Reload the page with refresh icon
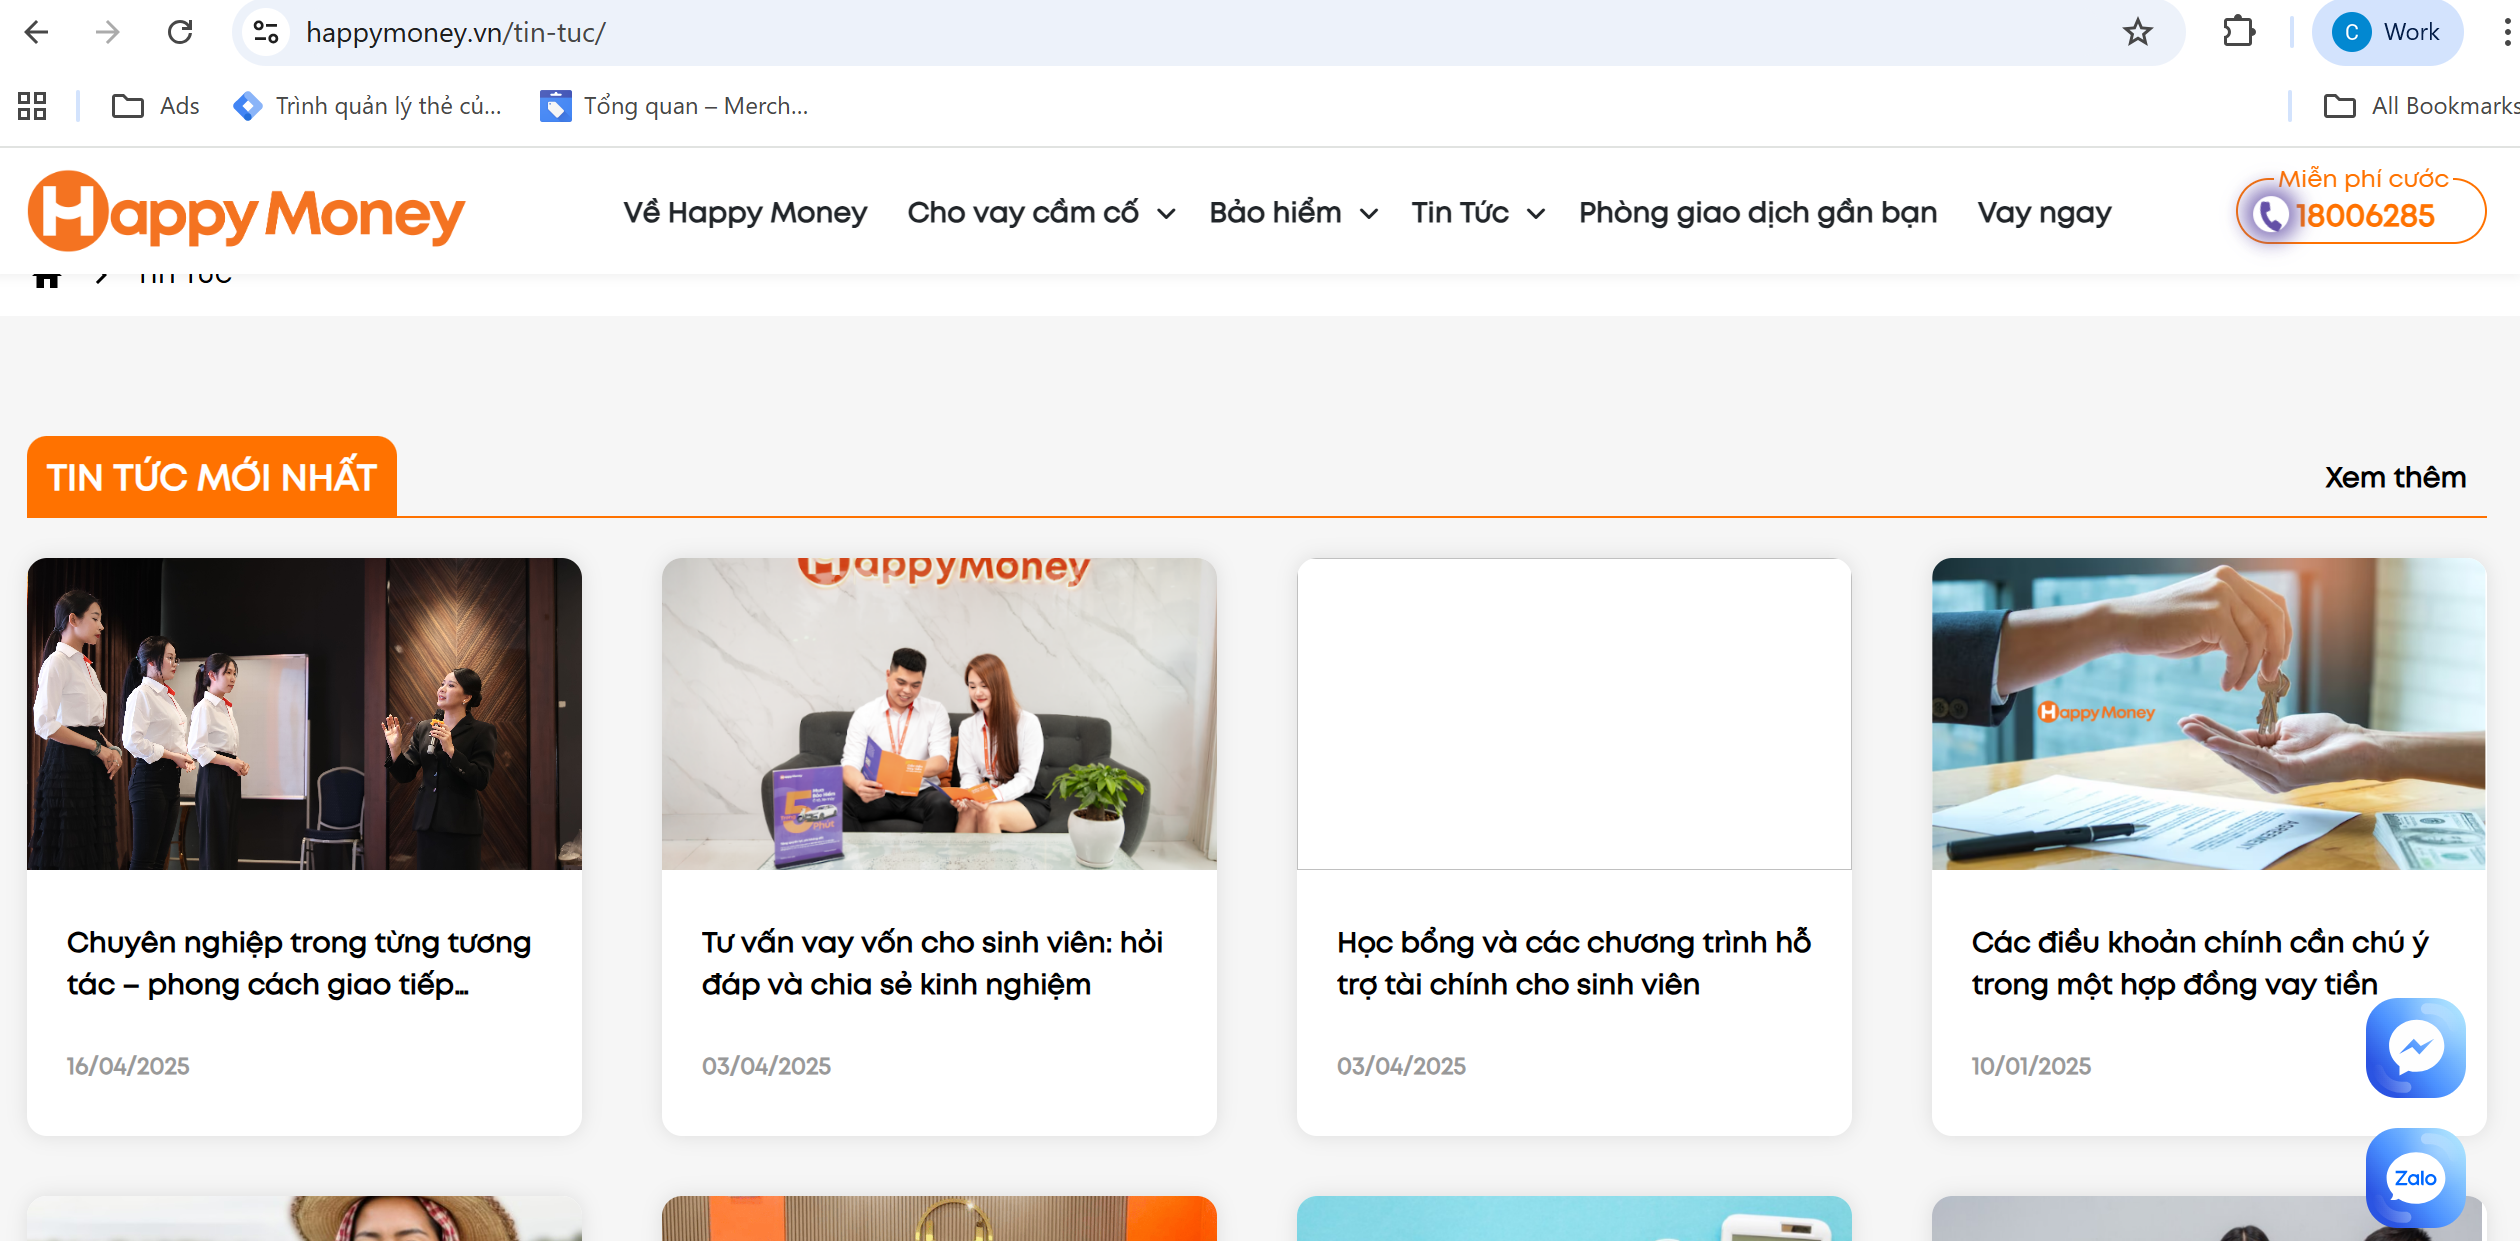2520x1241 pixels. [x=180, y=32]
